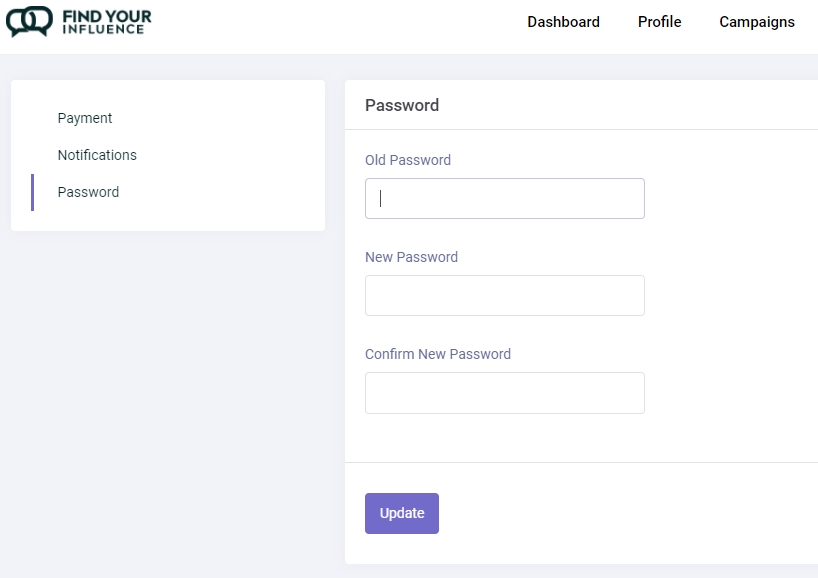Click the New Password label
818x578 pixels.
411,257
